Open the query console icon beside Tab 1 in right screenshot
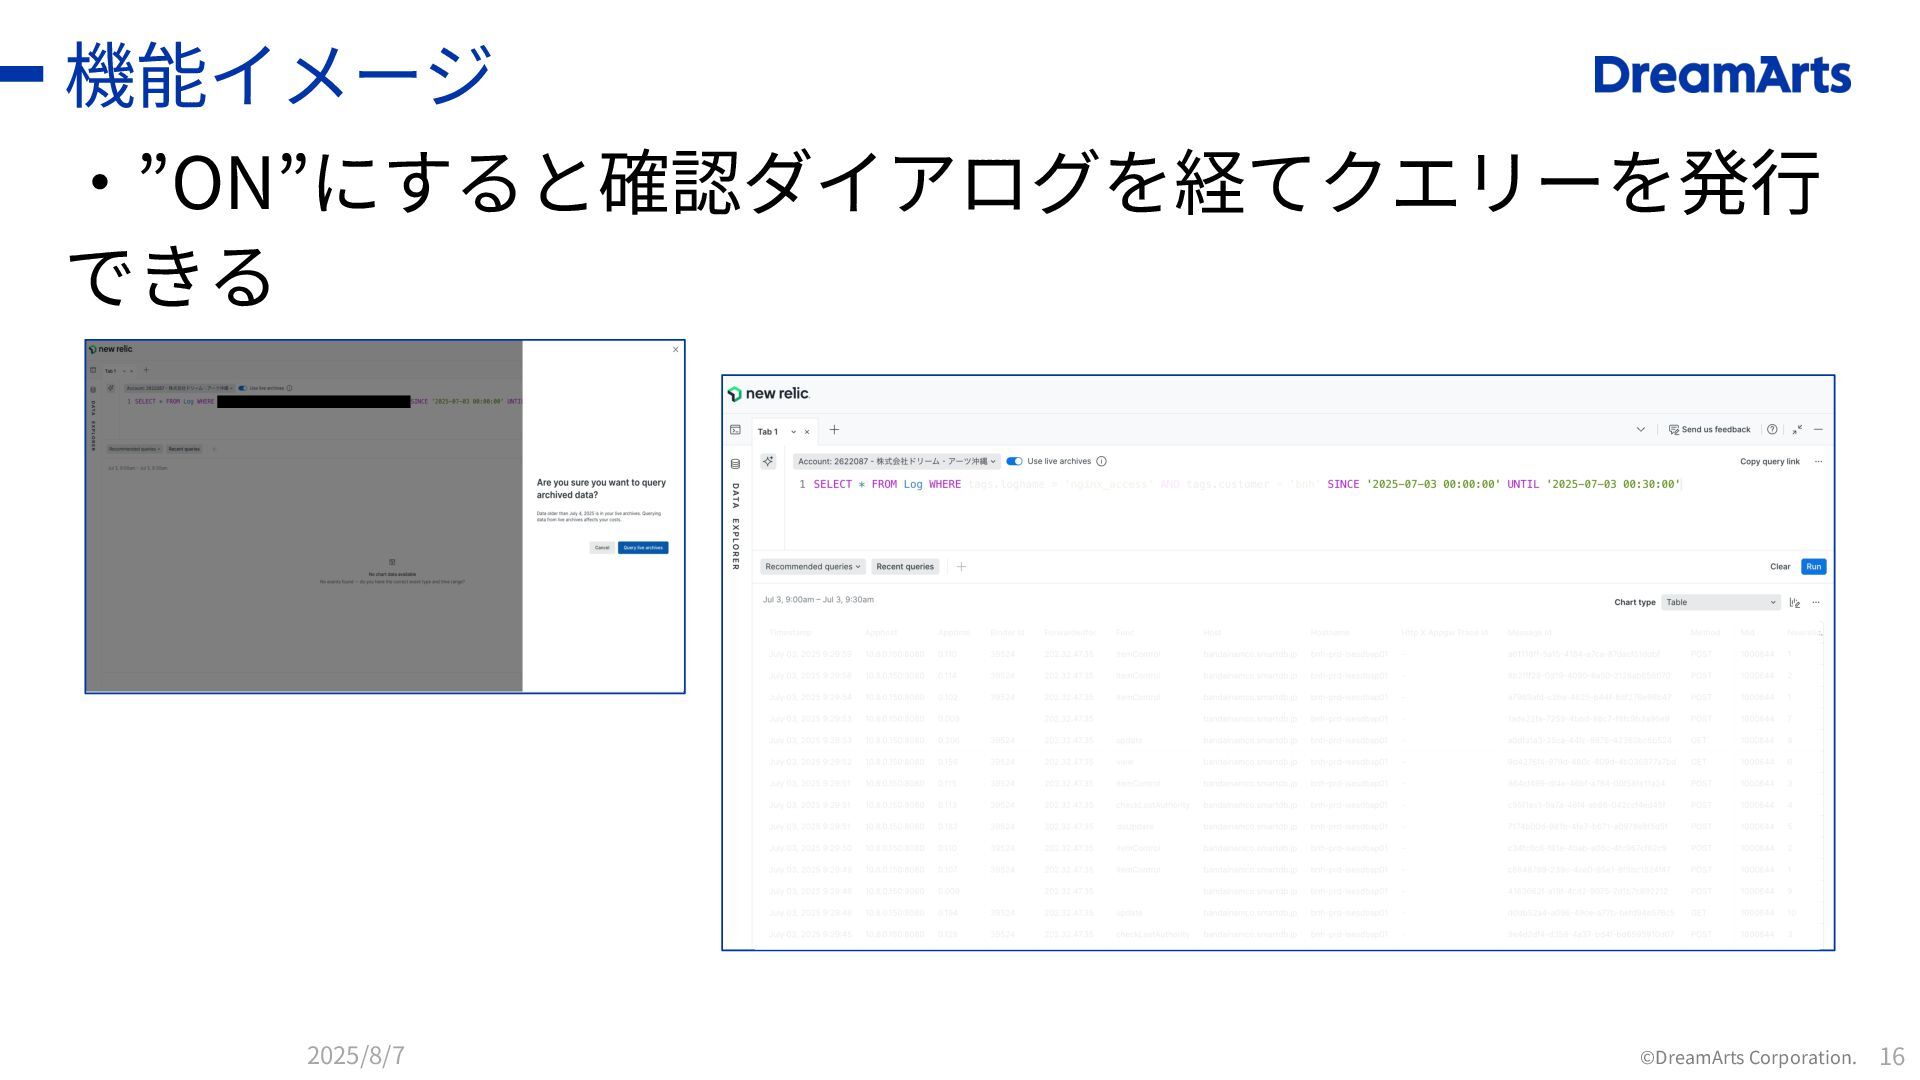 coord(735,430)
